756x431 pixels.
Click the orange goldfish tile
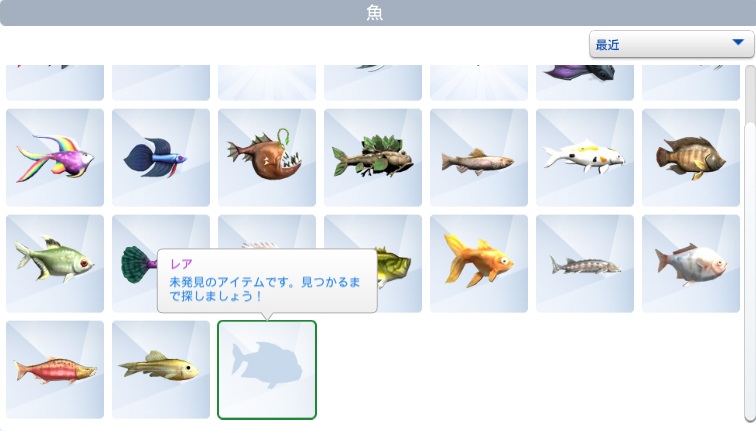(479, 264)
